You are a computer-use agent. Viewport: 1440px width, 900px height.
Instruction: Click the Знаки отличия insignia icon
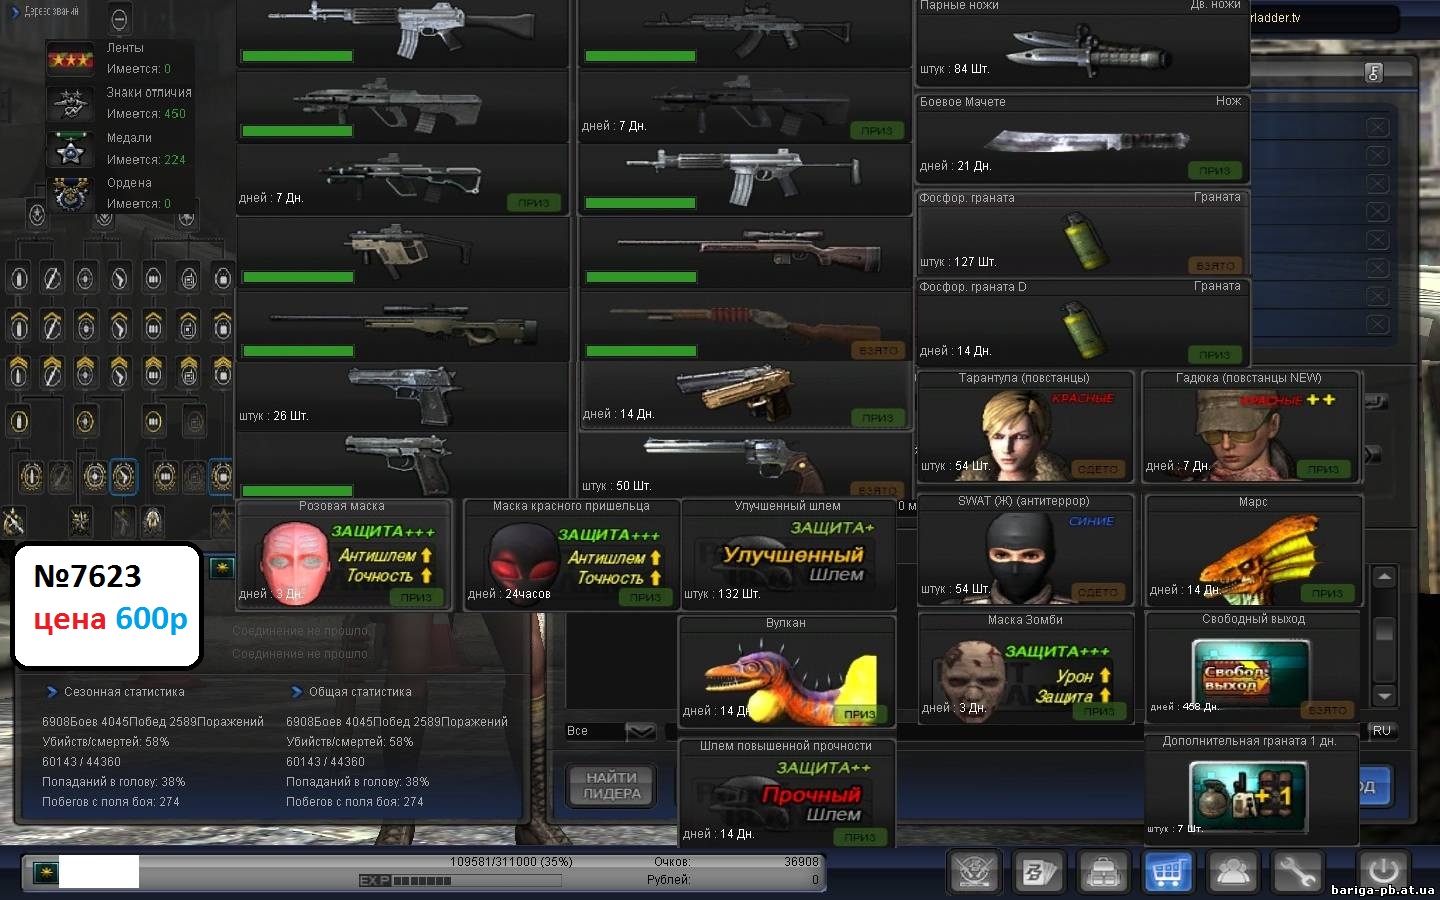[x=71, y=103]
